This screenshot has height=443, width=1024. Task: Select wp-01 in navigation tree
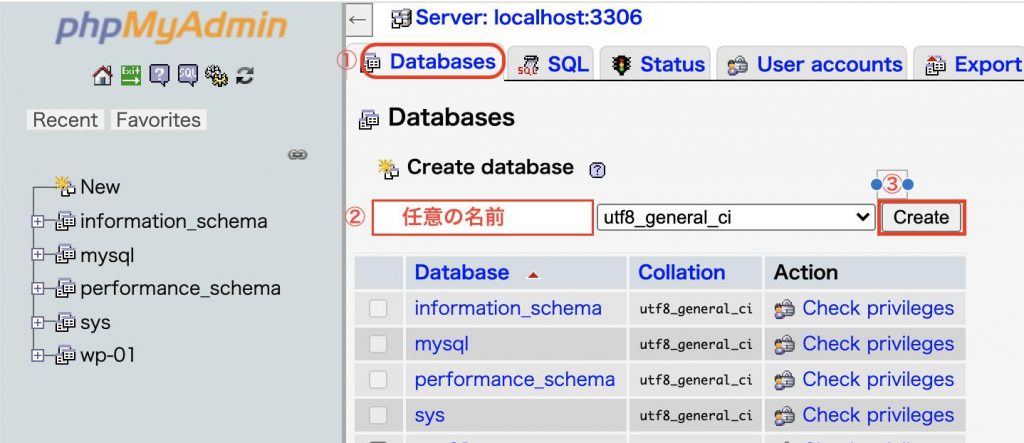pyautogui.click(x=108, y=355)
